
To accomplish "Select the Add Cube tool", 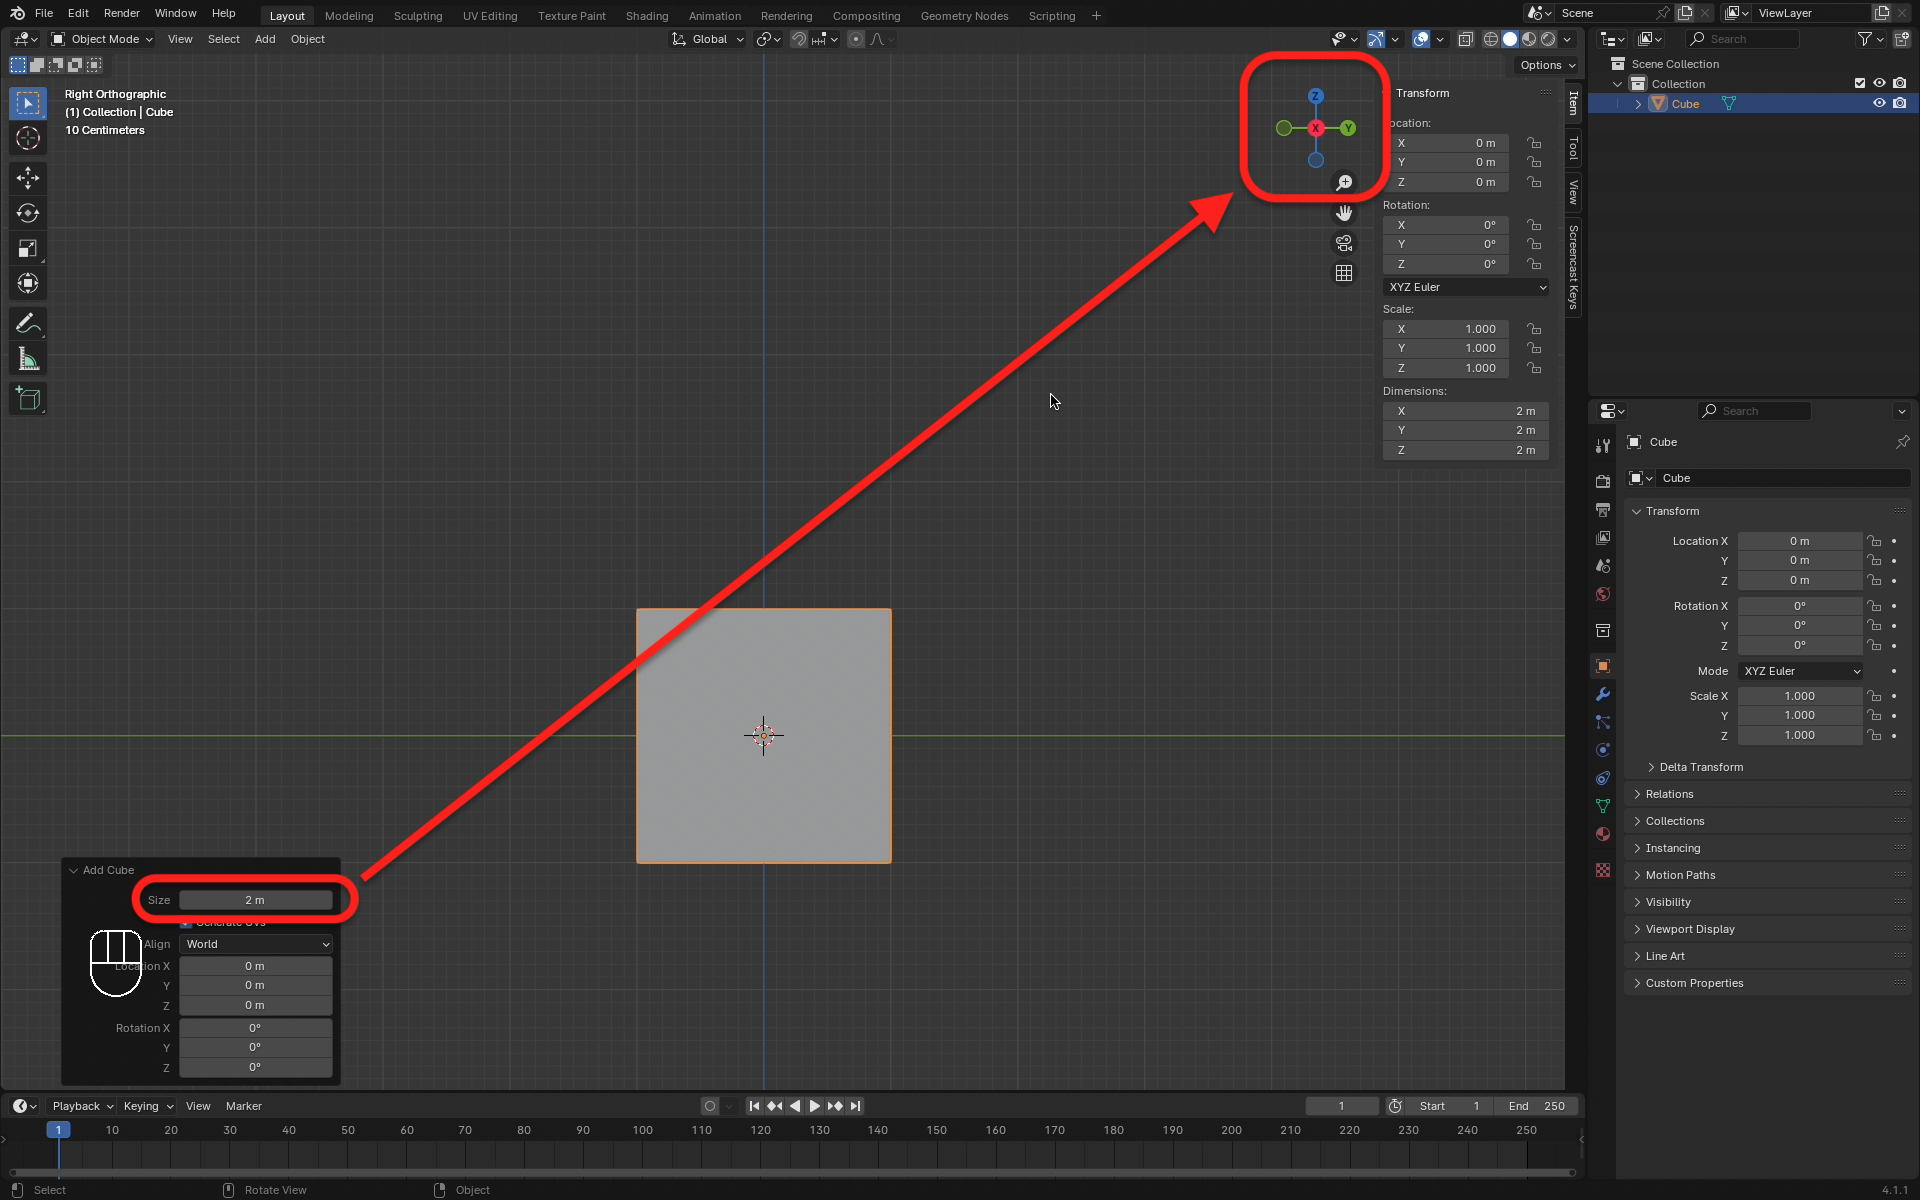I will point(28,399).
